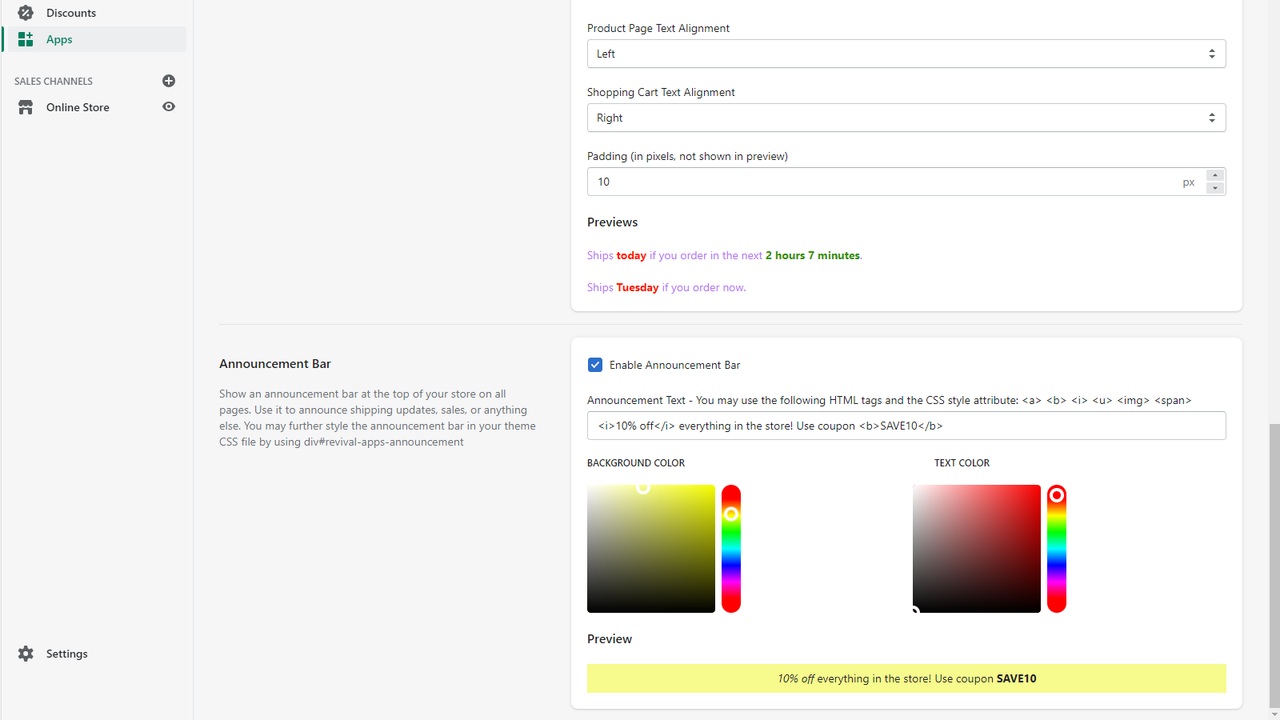
Task: Open Shopping Cart Text Alignment dropdown
Action: pyautogui.click(x=906, y=118)
